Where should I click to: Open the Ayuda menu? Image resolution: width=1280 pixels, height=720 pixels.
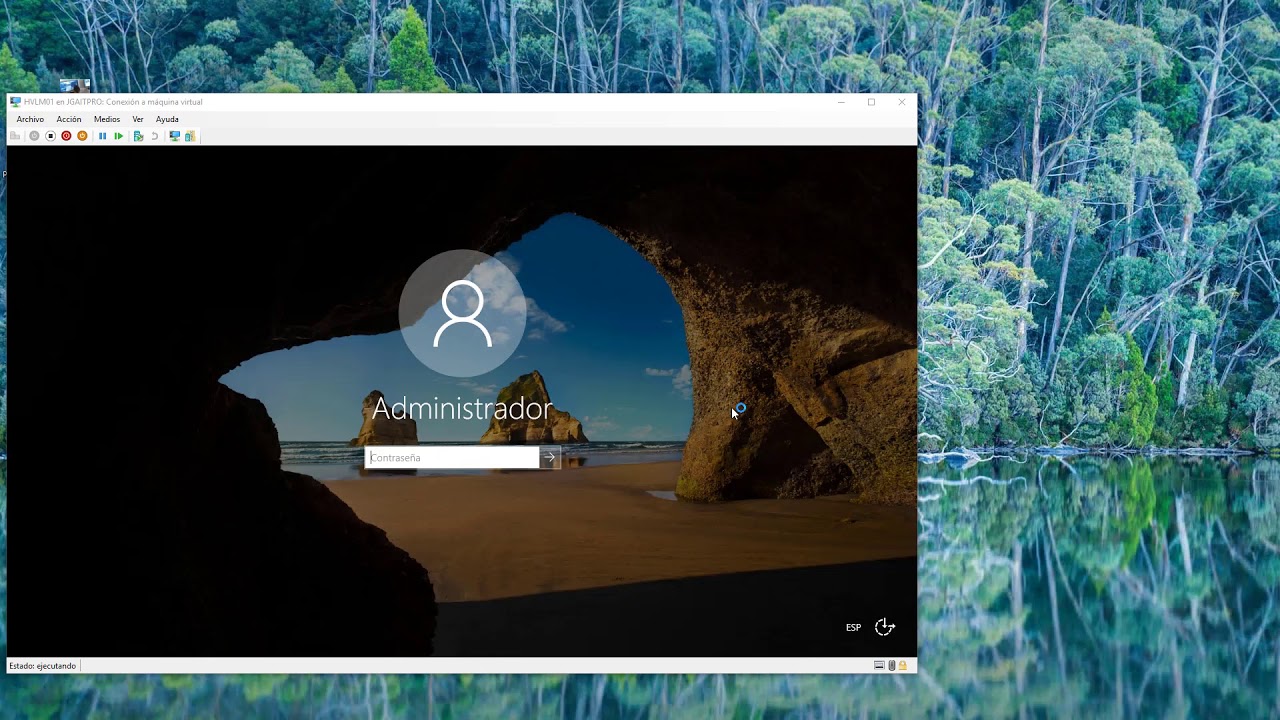click(x=167, y=119)
